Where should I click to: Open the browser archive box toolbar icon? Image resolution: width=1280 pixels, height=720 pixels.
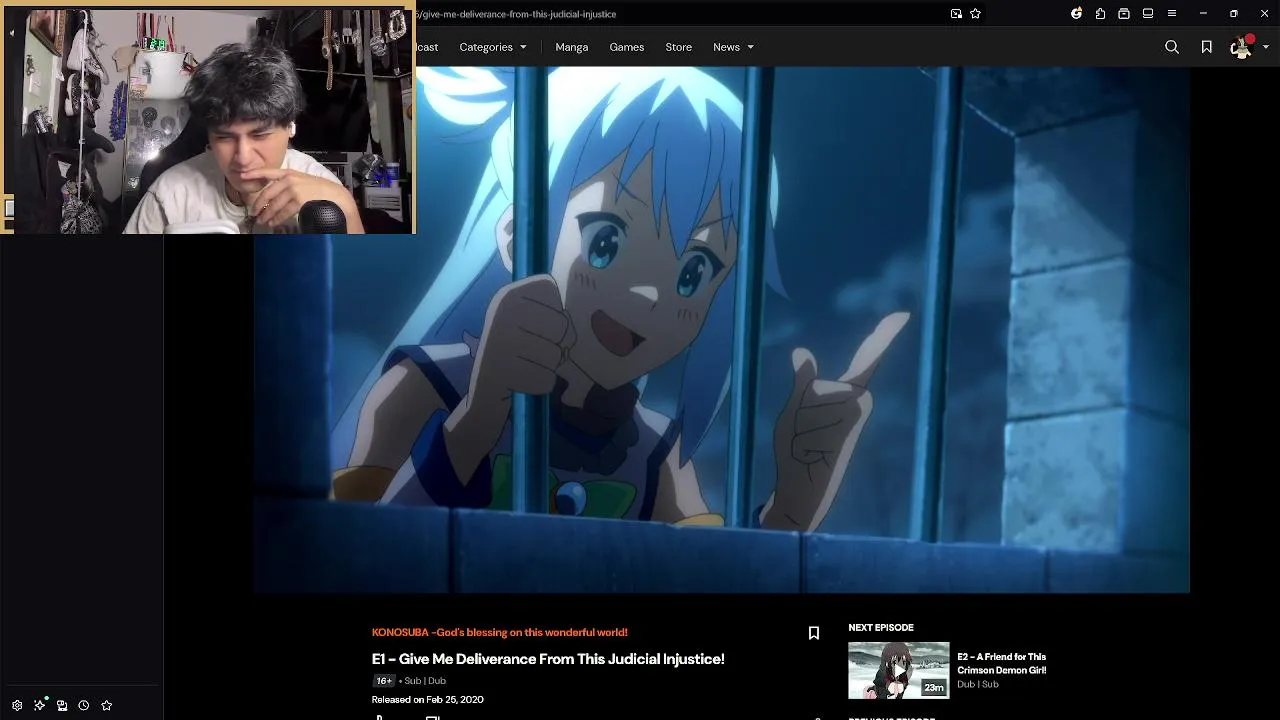1124,14
